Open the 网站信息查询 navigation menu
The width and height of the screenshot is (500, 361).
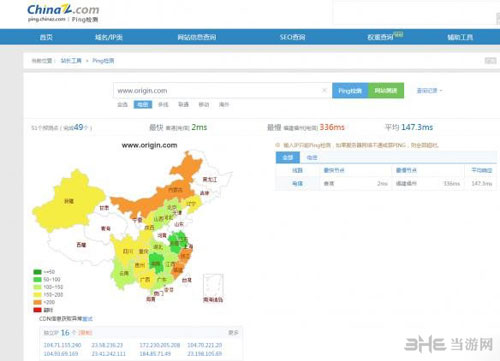pos(197,37)
